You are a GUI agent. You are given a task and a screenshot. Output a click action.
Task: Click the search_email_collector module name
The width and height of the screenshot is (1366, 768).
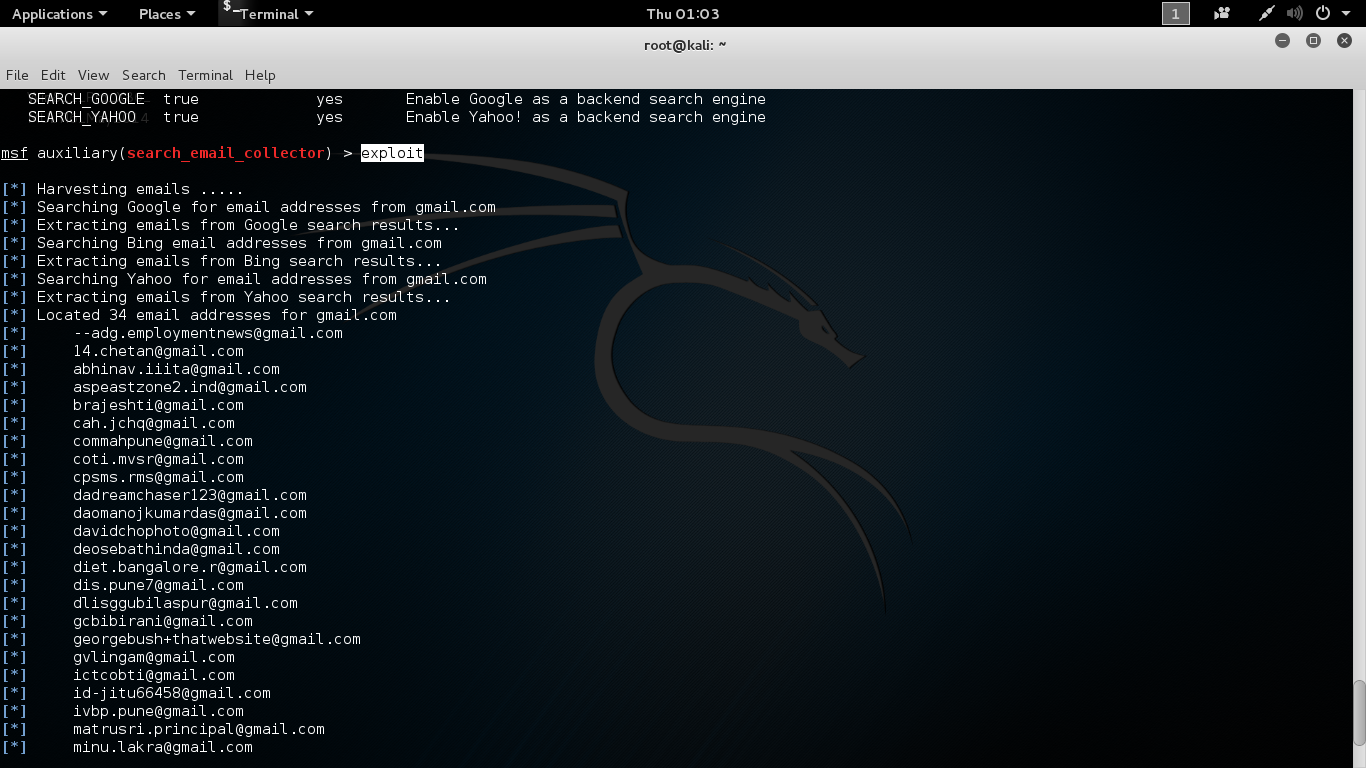click(226, 153)
